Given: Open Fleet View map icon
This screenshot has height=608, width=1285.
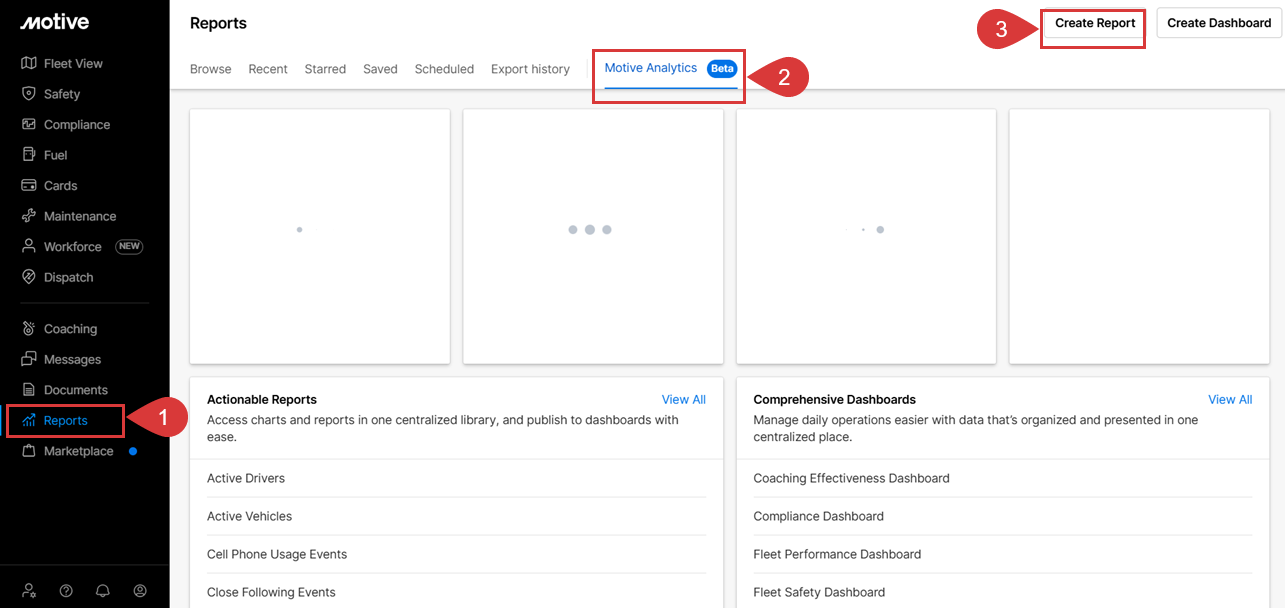Looking at the screenshot, I should point(29,63).
